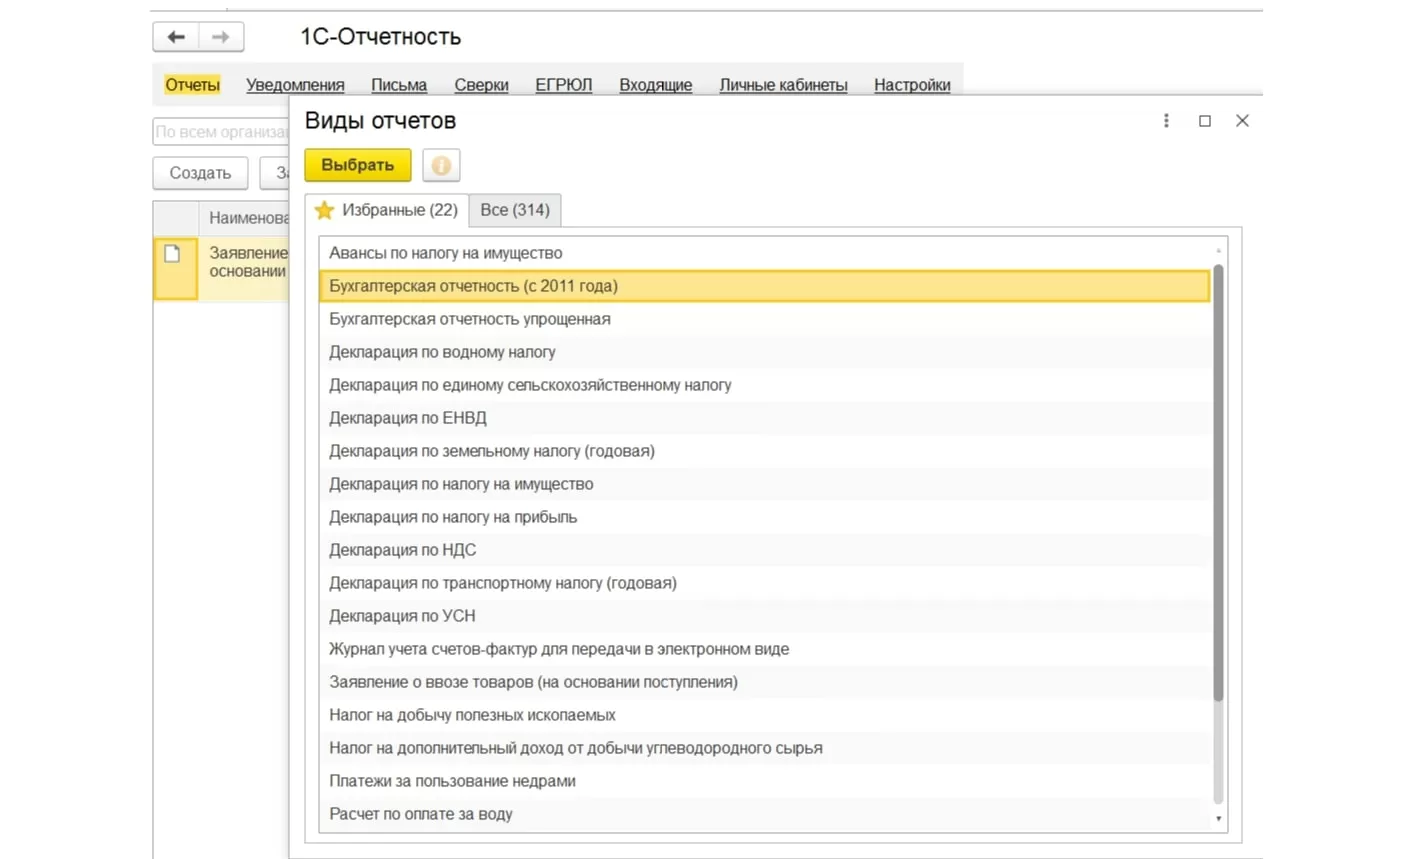Click the forward navigation arrow
The width and height of the screenshot is (1404, 859).
[221, 37]
